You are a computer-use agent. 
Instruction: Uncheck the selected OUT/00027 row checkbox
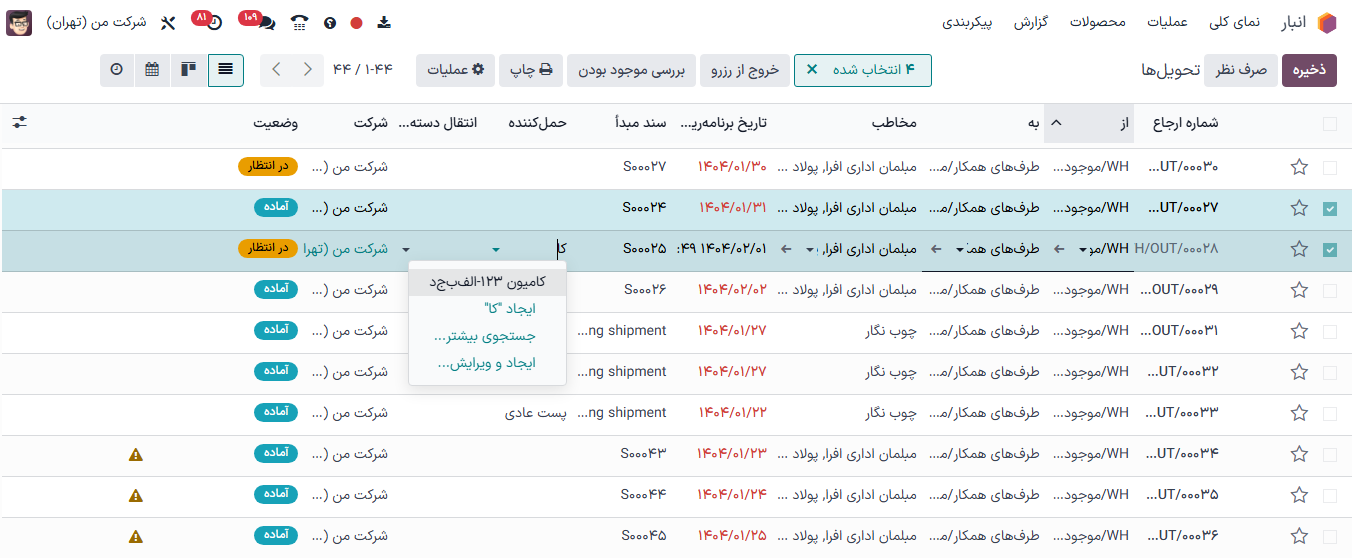click(1329, 208)
